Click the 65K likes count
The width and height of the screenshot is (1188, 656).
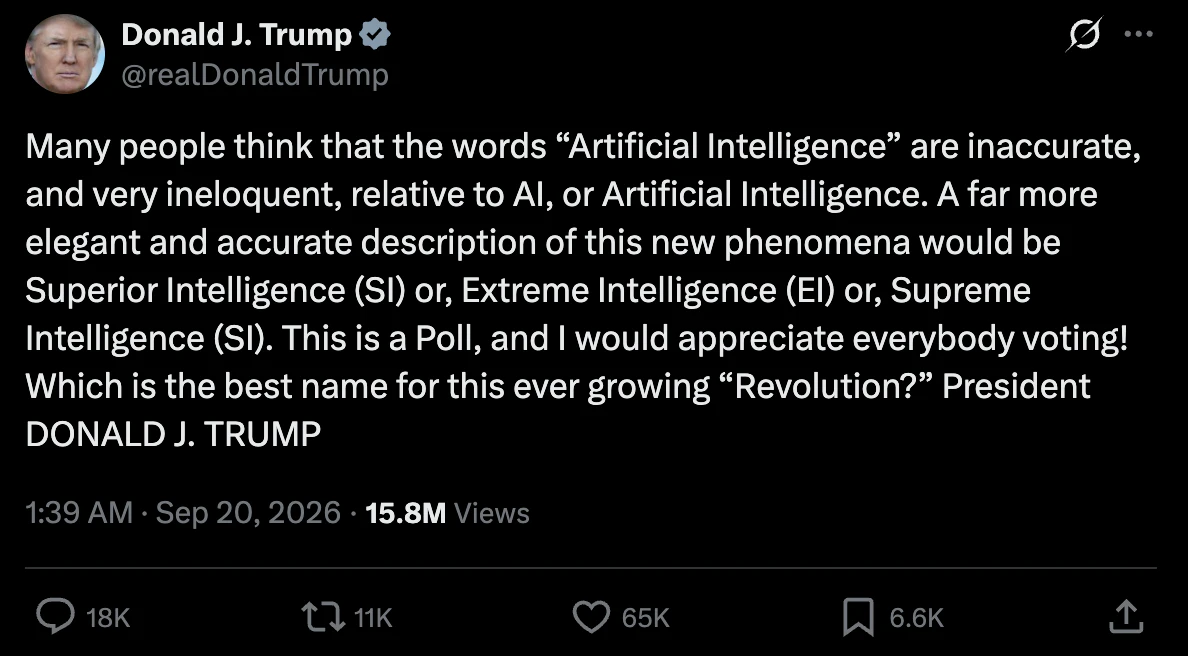tap(646, 618)
